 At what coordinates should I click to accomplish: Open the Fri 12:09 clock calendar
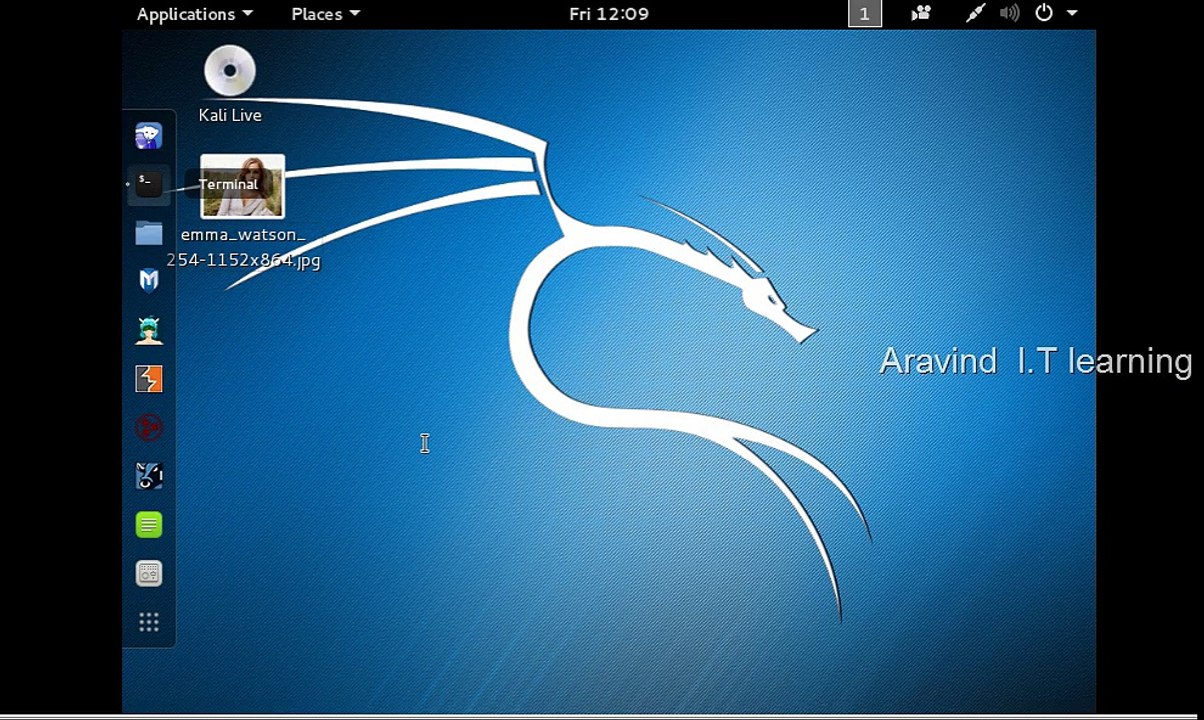609,14
